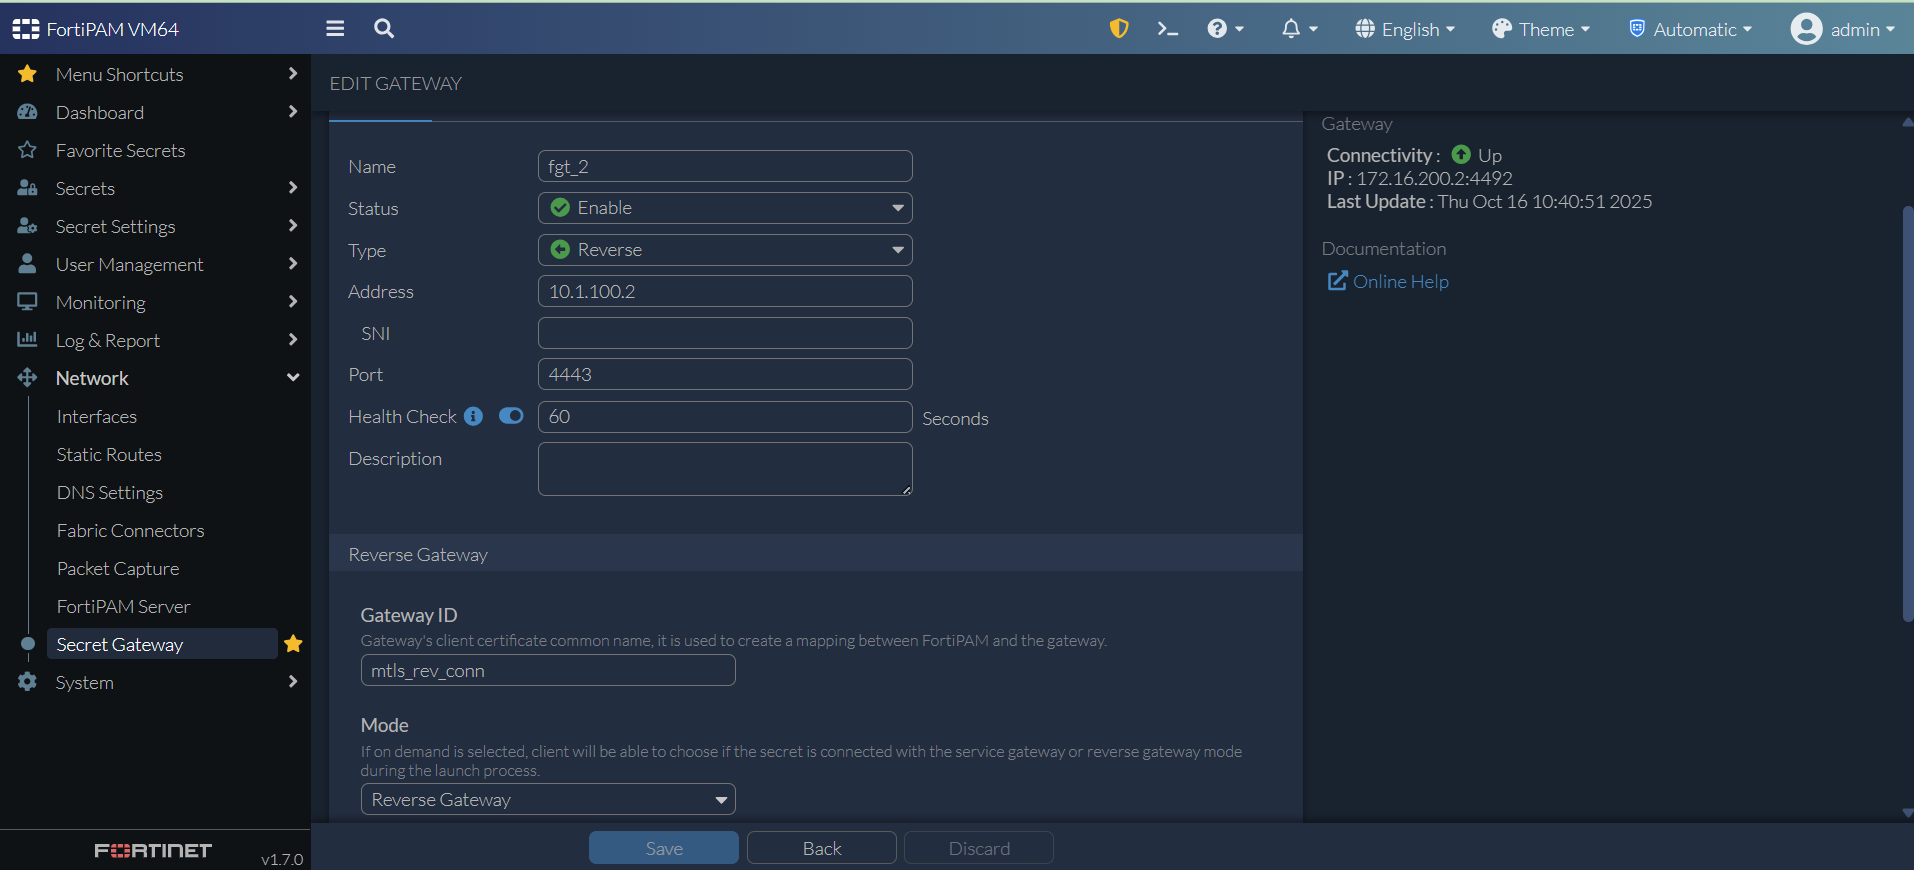Open FortiPAM Server menu item

(x=124, y=607)
